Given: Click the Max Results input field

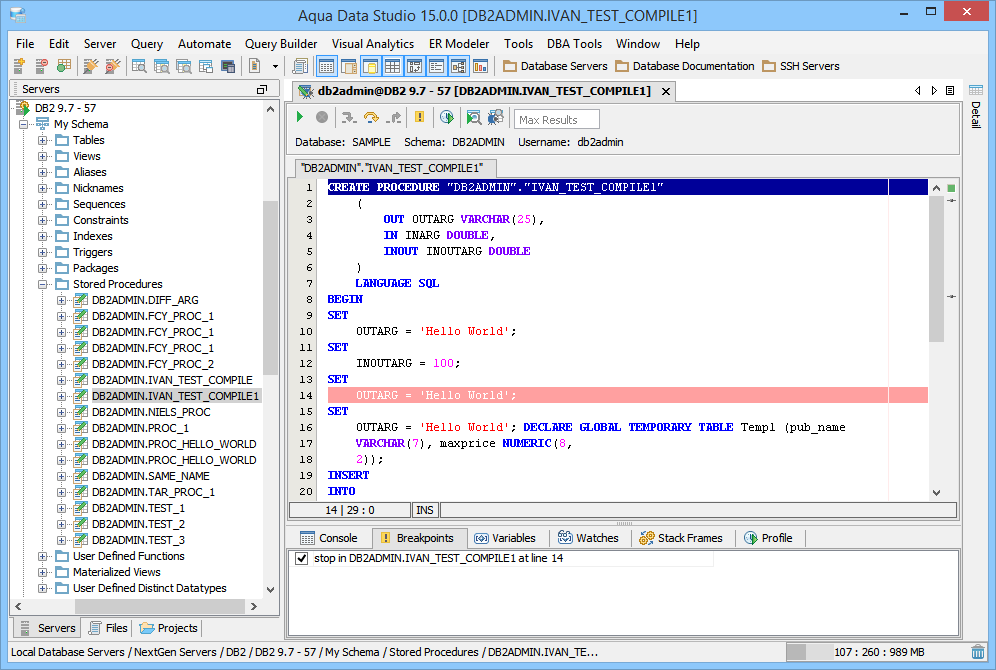Looking at the screenshot, I should coord(557,120).
